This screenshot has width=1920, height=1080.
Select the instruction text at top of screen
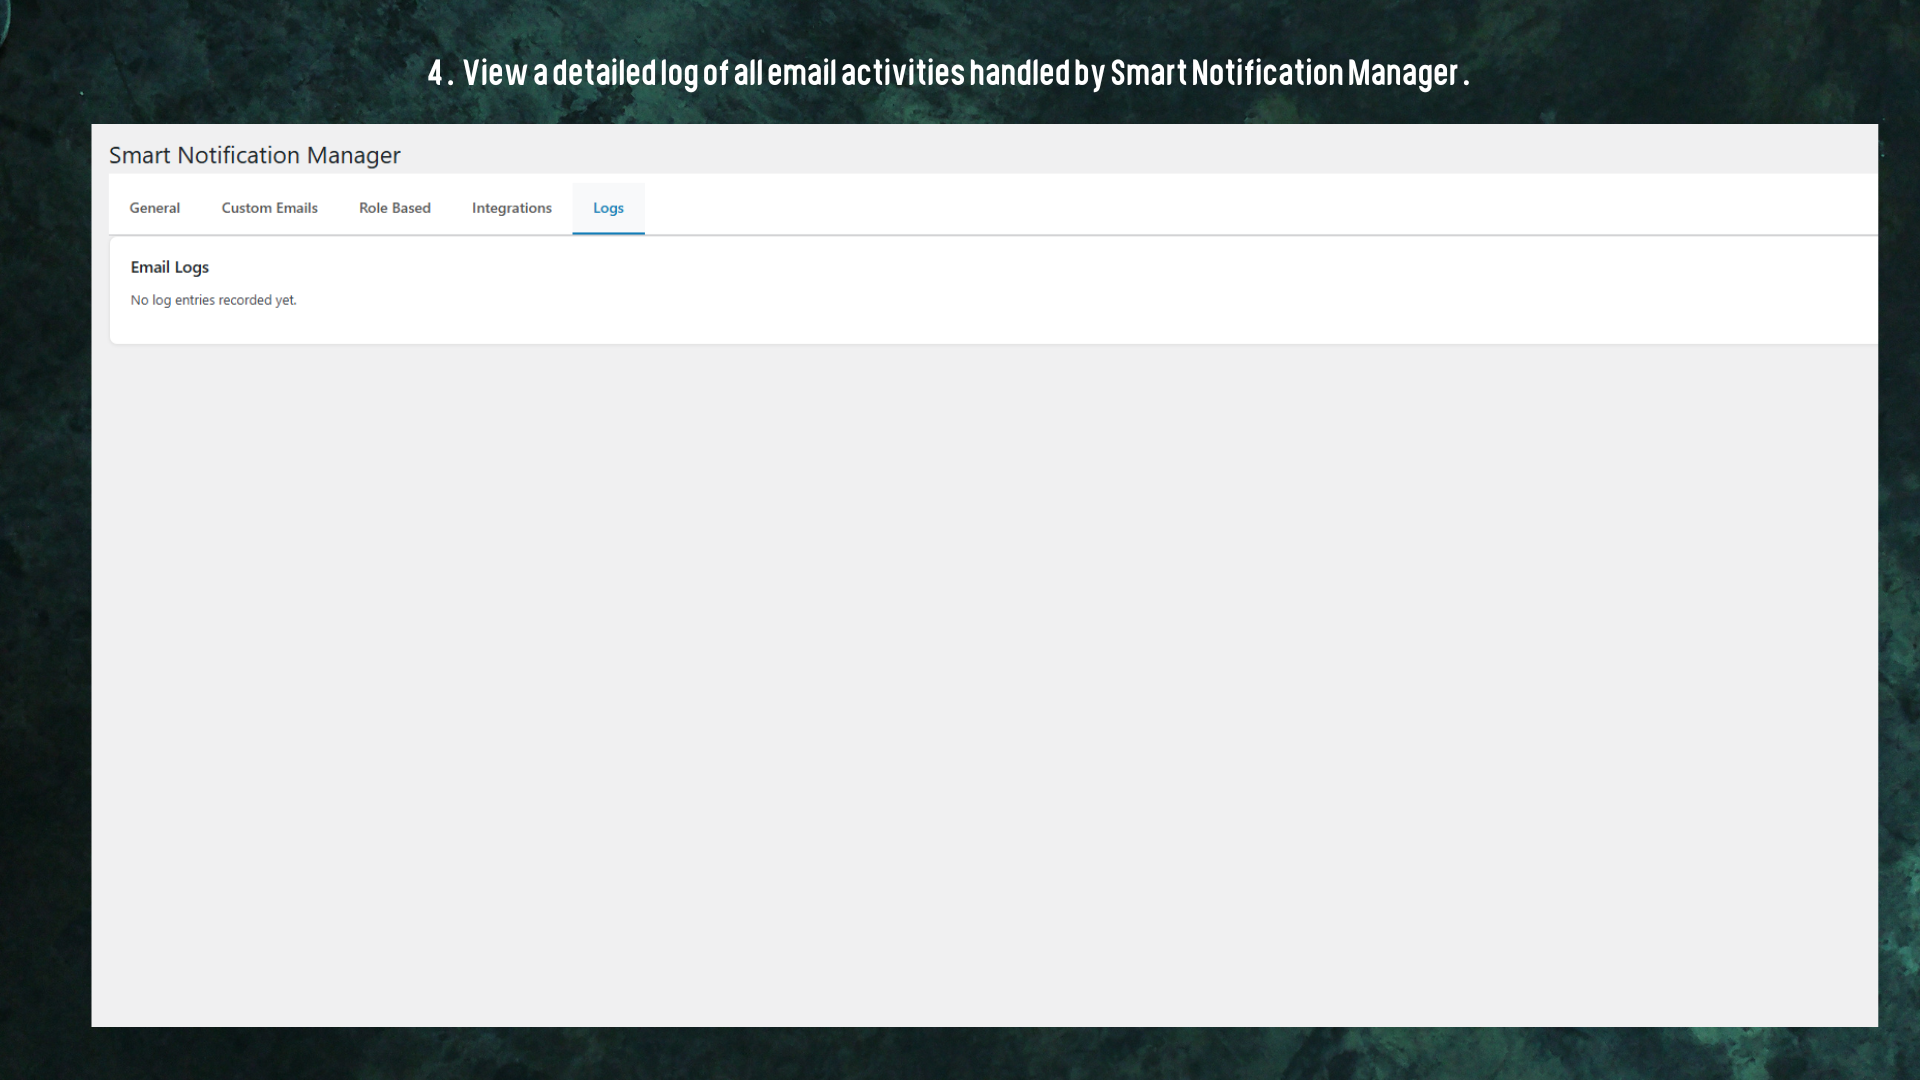click(948, 72)
